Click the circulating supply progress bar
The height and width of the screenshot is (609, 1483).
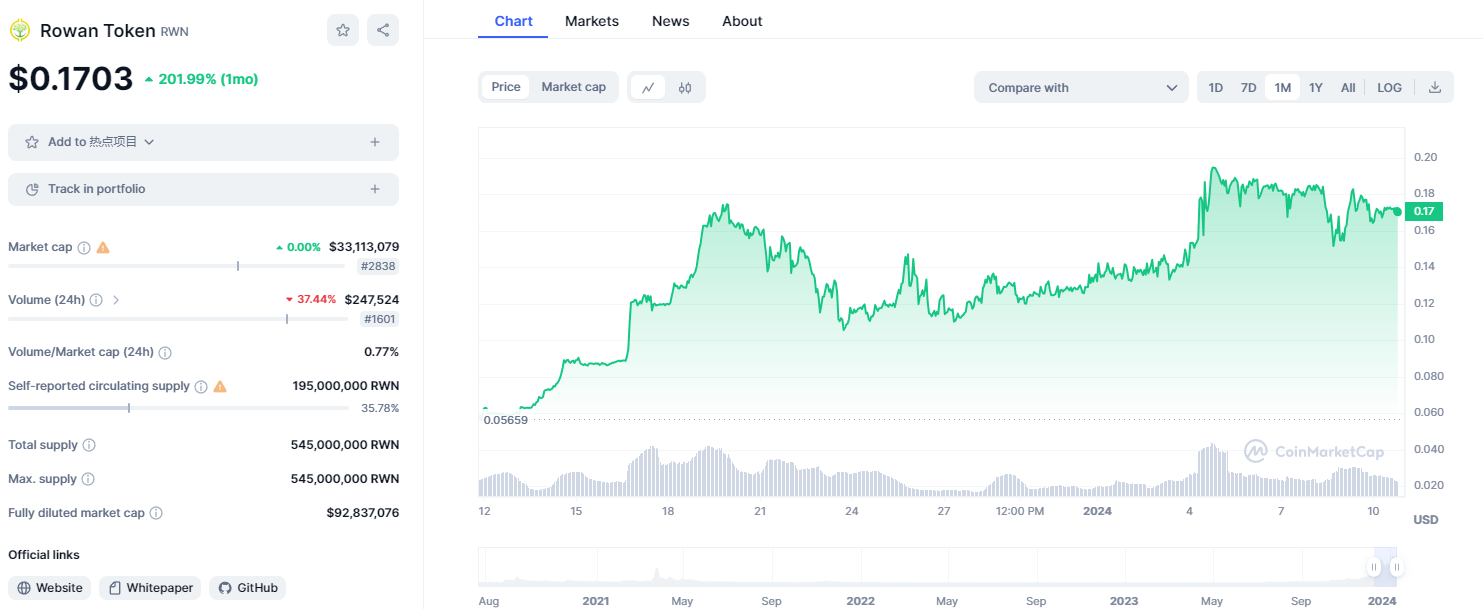point(177,408)
